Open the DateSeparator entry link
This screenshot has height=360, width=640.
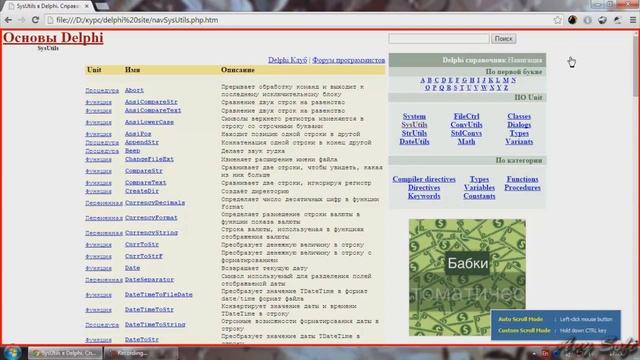coord(149,280)
